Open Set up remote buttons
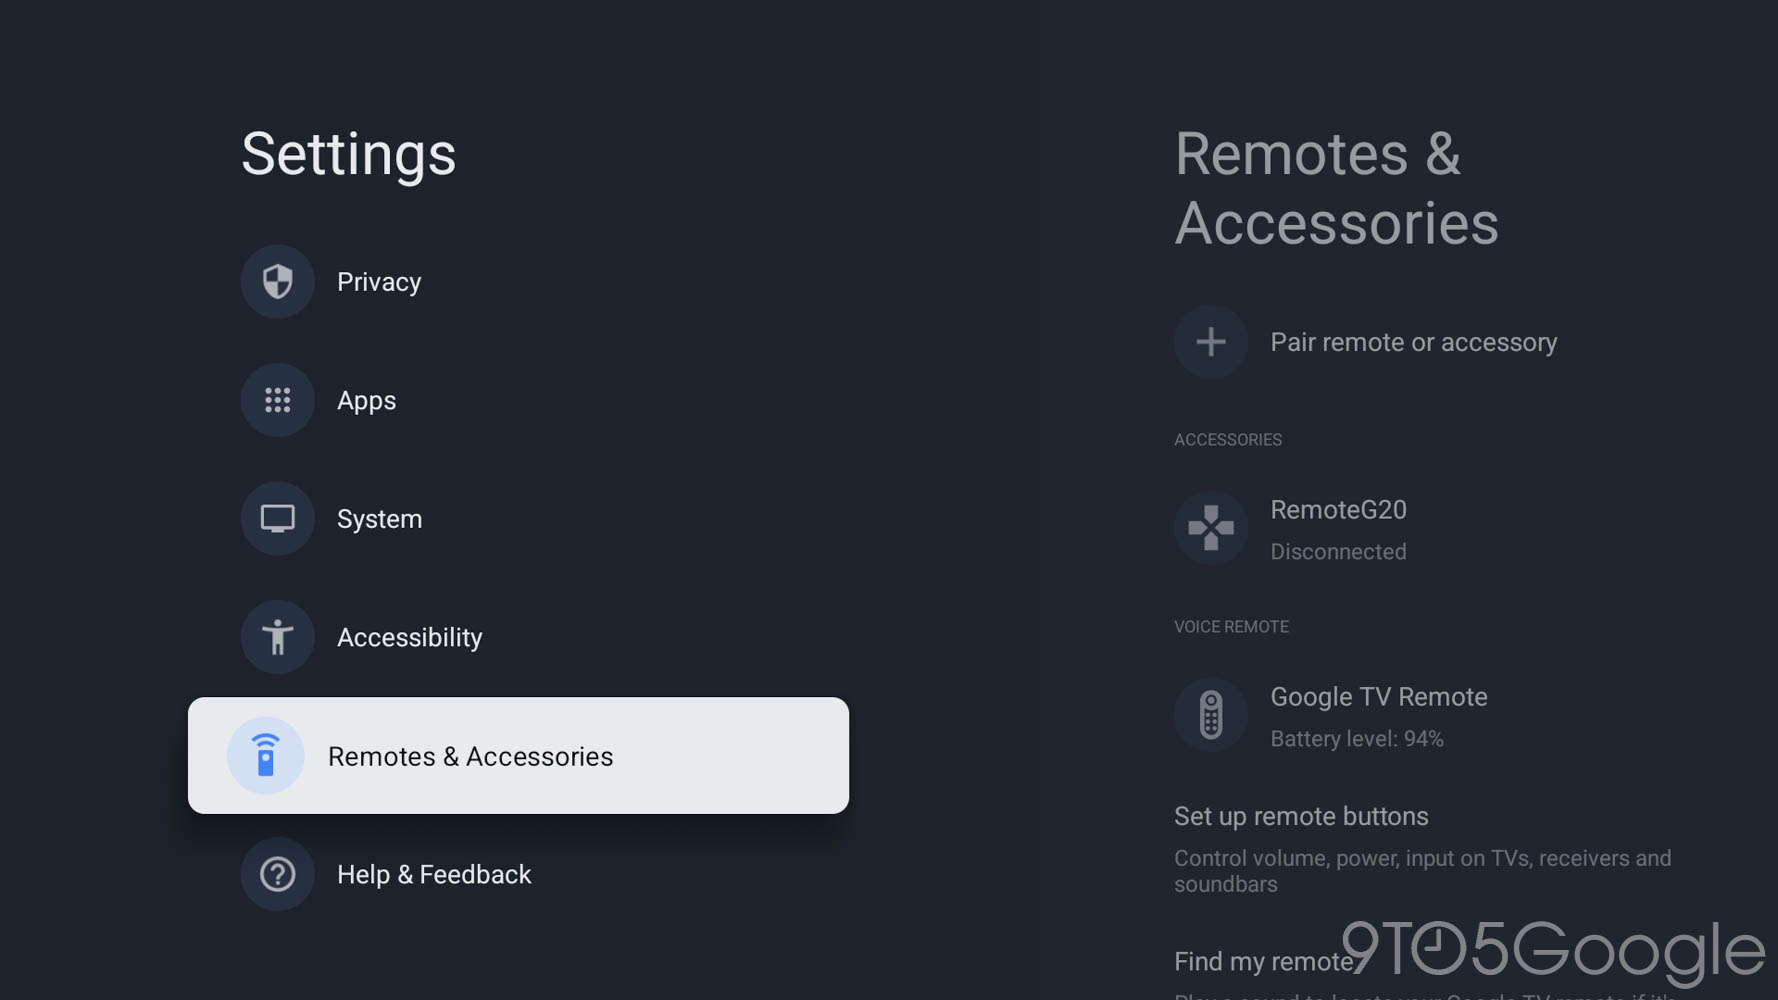1778x1000 pixels. pos(1301,817)
